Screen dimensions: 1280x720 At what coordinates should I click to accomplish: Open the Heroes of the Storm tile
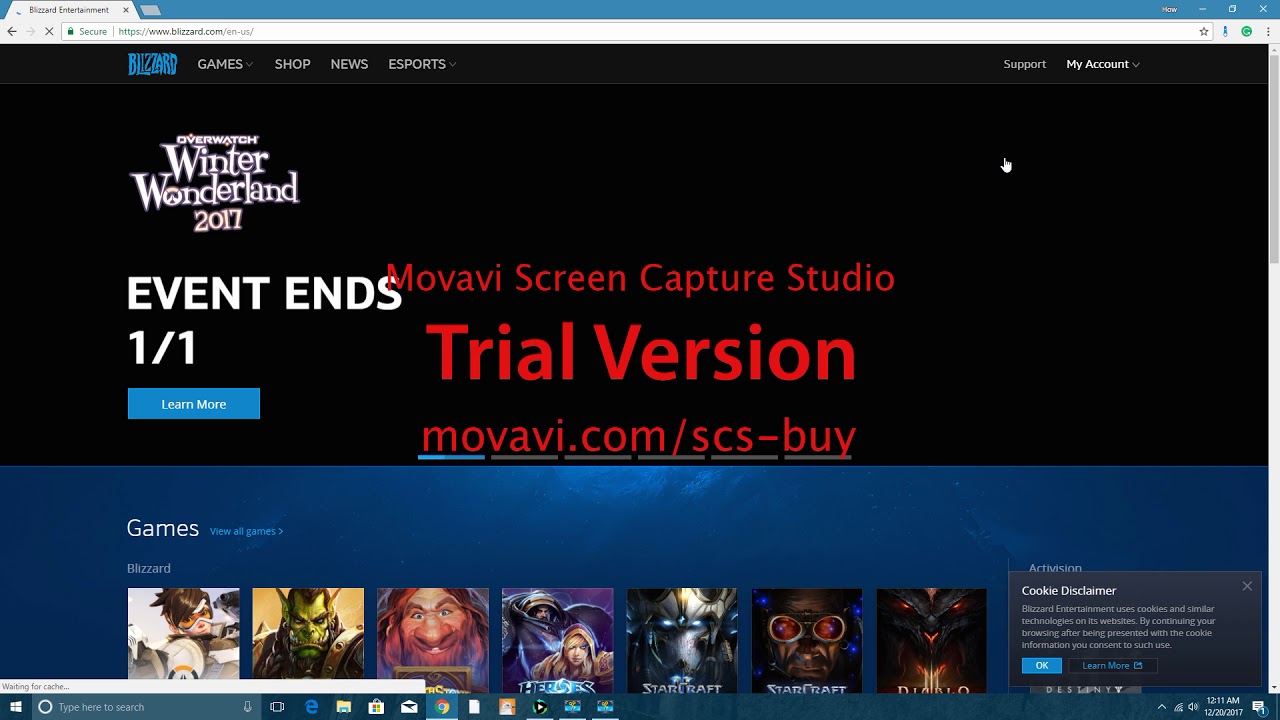pyautogui.click(x=557, y=640)
